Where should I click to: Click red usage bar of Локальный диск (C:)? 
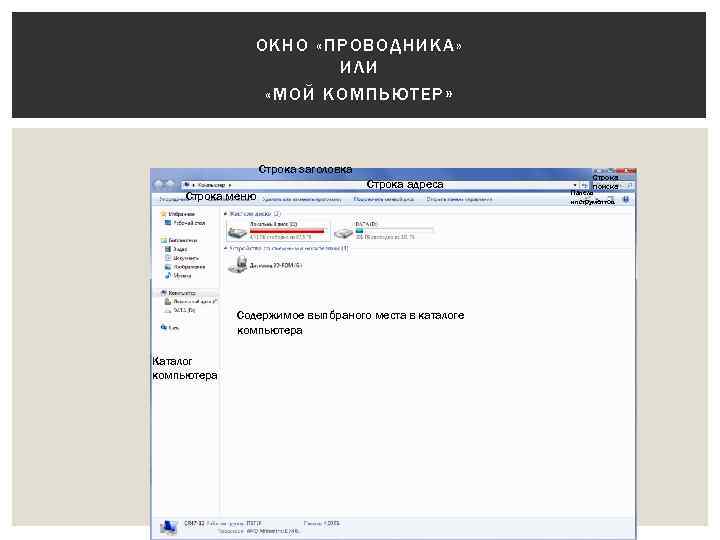(x=287, y=231)
